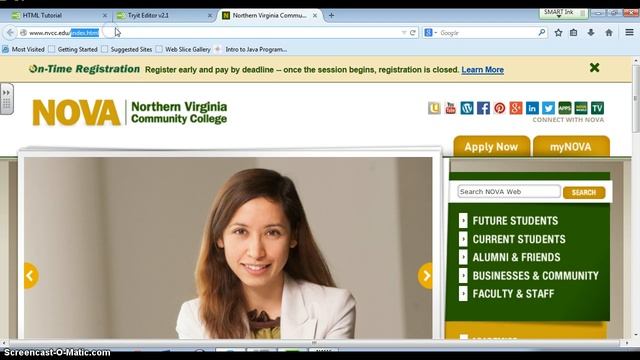Advance to the next carousel slide
Viewport: 640px width, 360px height.
(425, 276)
